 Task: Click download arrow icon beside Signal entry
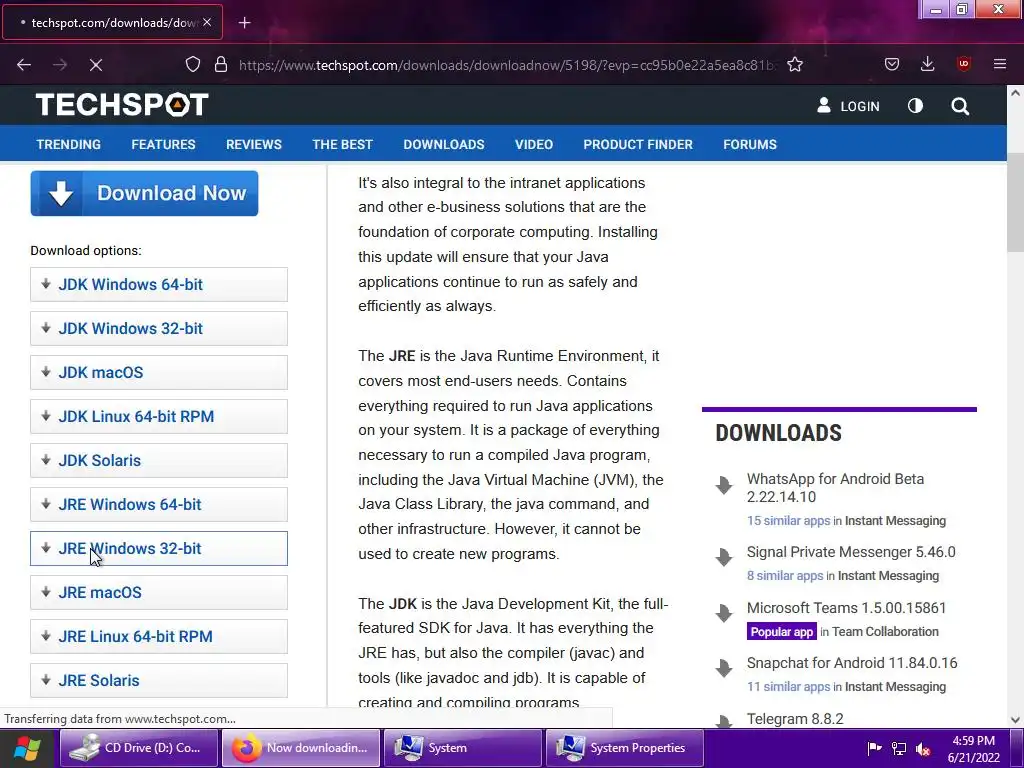724,557
